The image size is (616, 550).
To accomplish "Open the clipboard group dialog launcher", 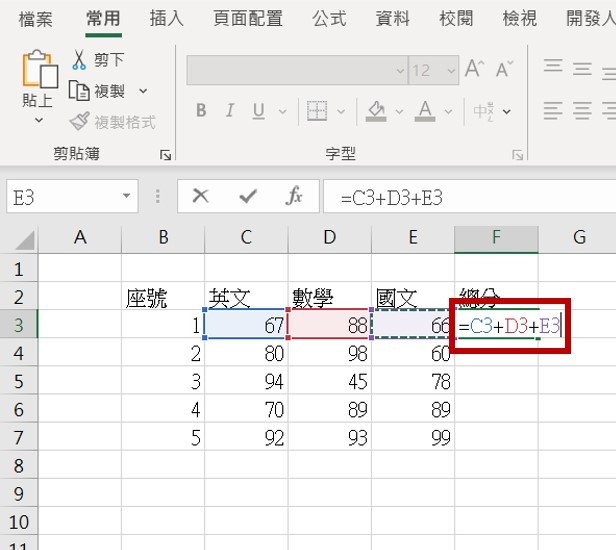I will [165, 155].
